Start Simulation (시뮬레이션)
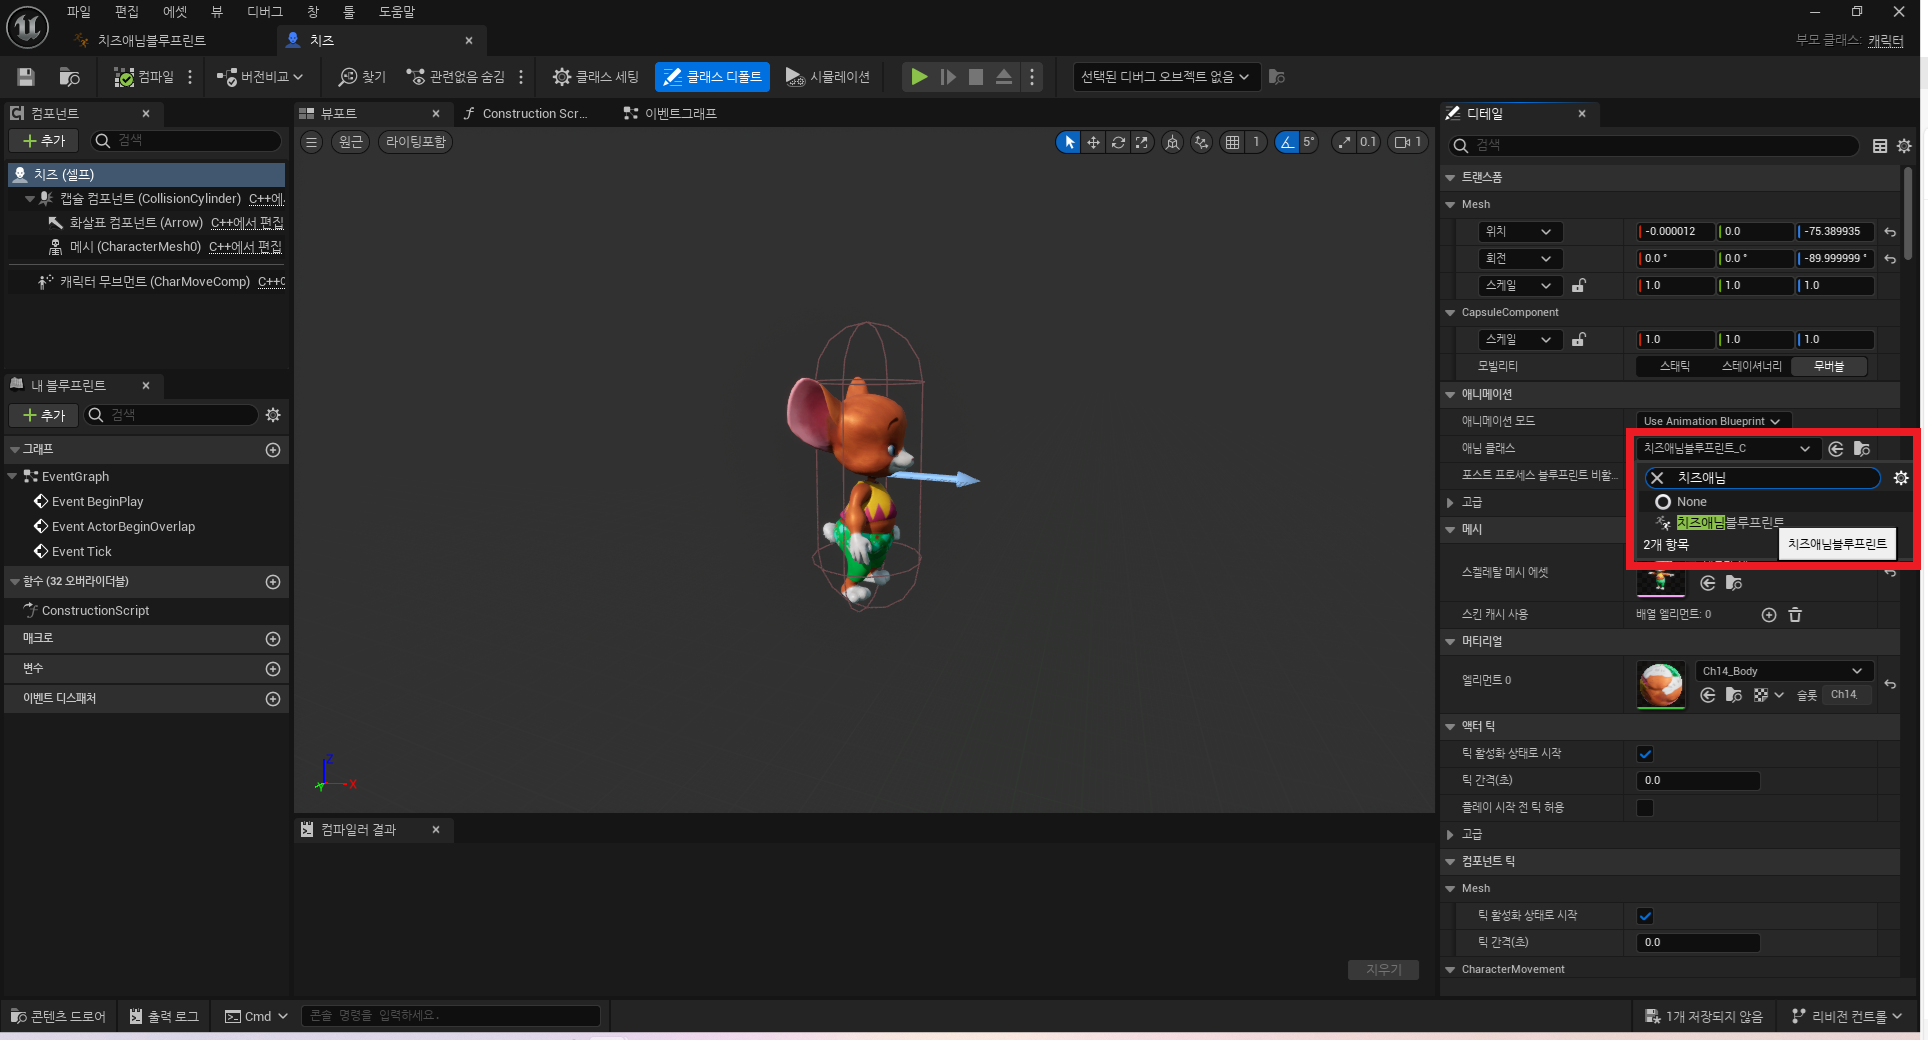The width and height of the screenshot is (1928, 1040). point(828,77)
